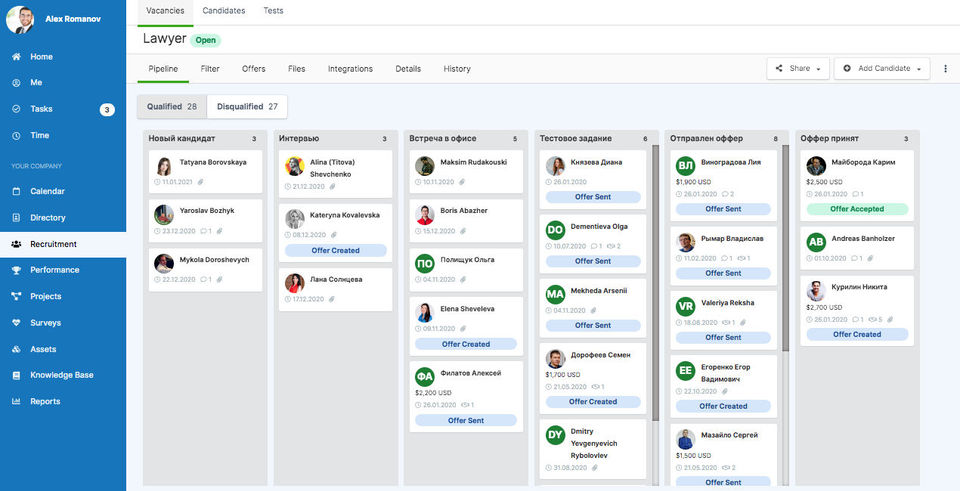This screenshot has height=491, width=960.
Task: Click Offer Accepted on Майборода Карим's card
Action: tap(857, 209)
